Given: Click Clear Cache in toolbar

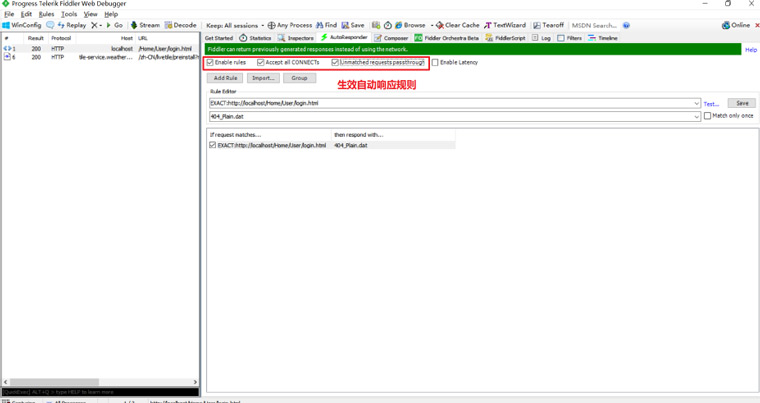Looking at the screenshot, I should (458, 25).
